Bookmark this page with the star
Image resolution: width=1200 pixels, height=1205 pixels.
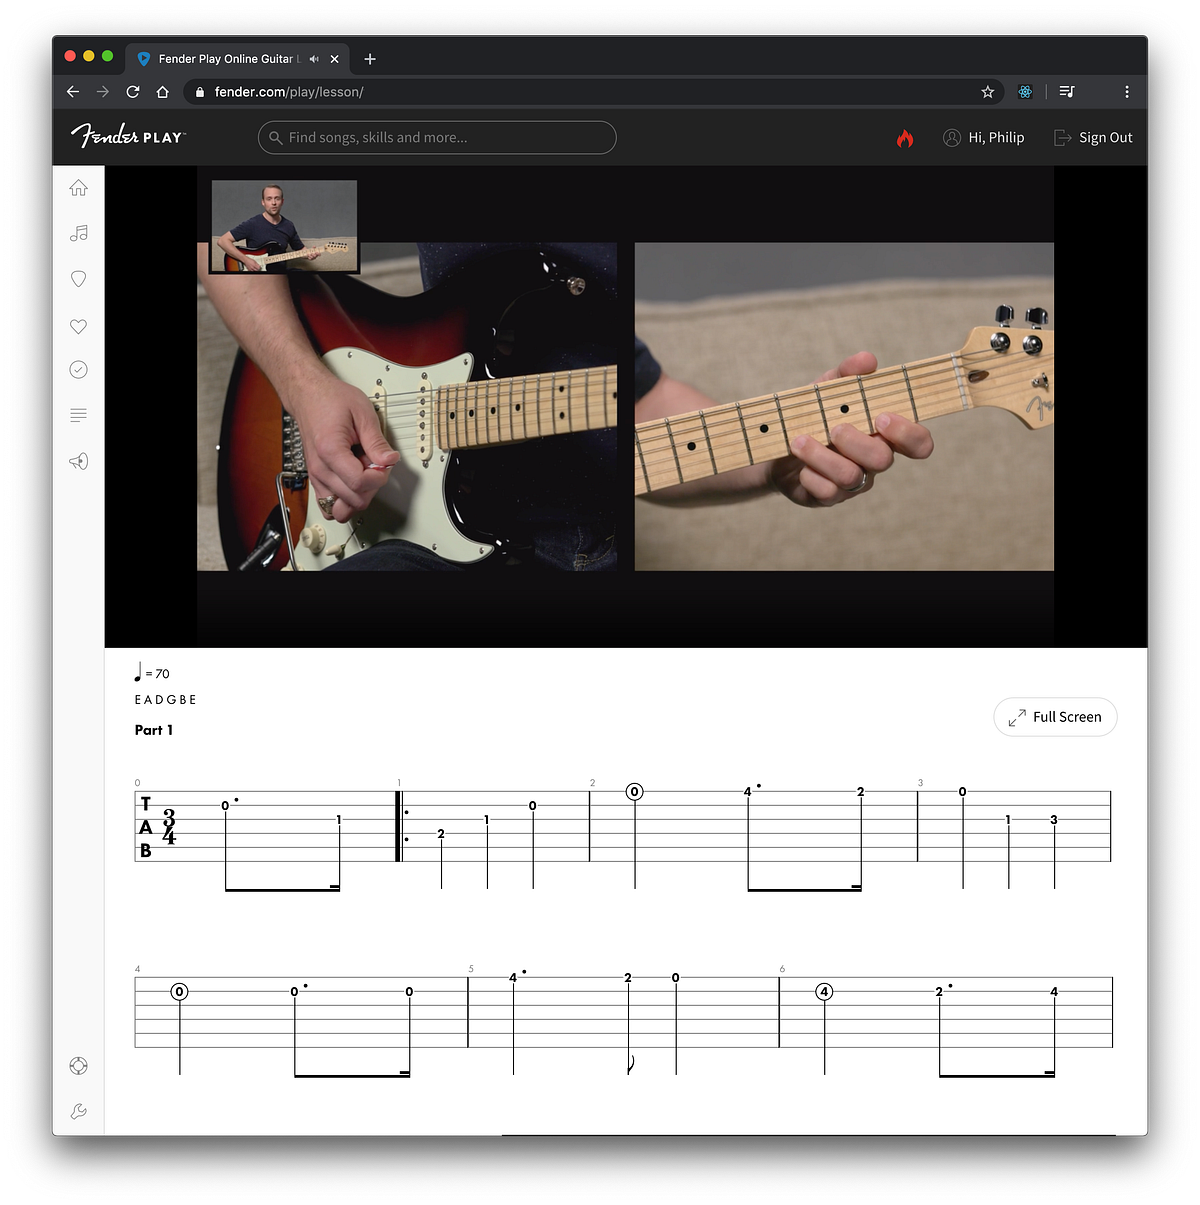987,91
